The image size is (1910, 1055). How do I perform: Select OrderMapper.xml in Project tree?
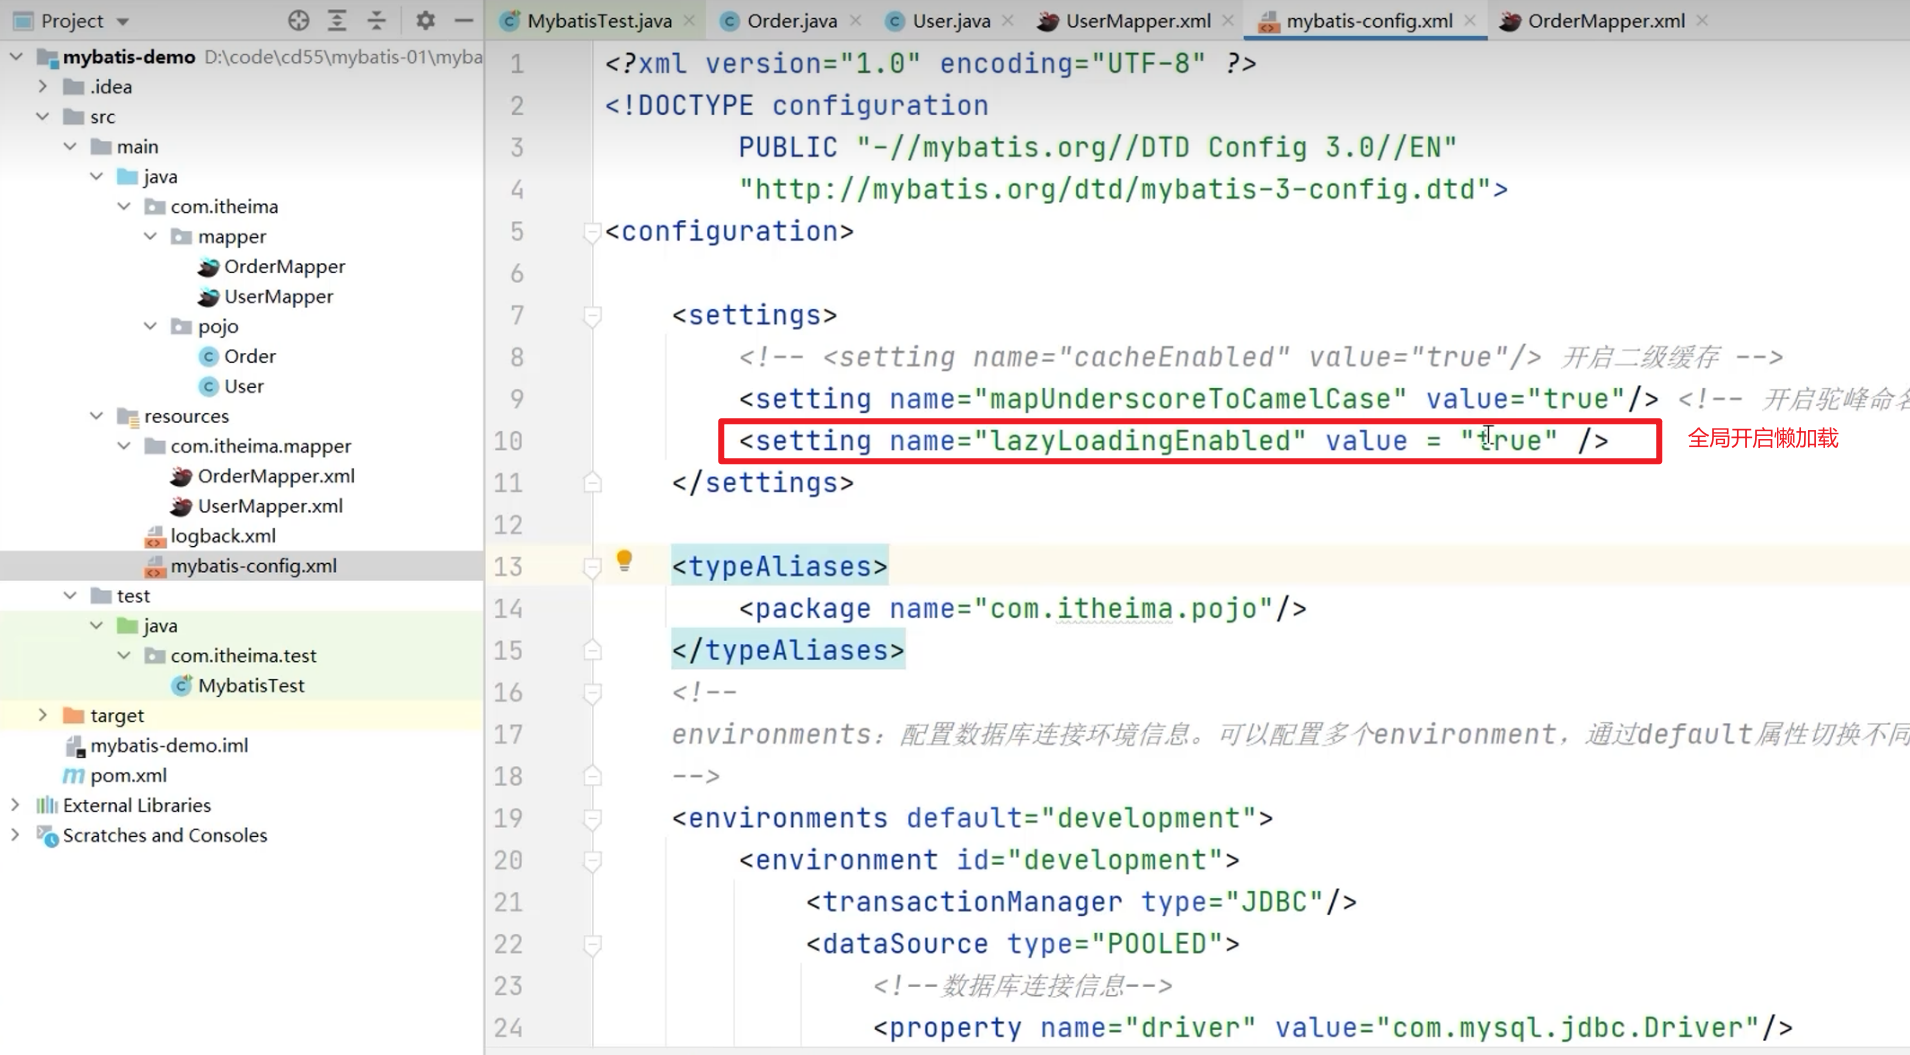(x=276, y=476)
